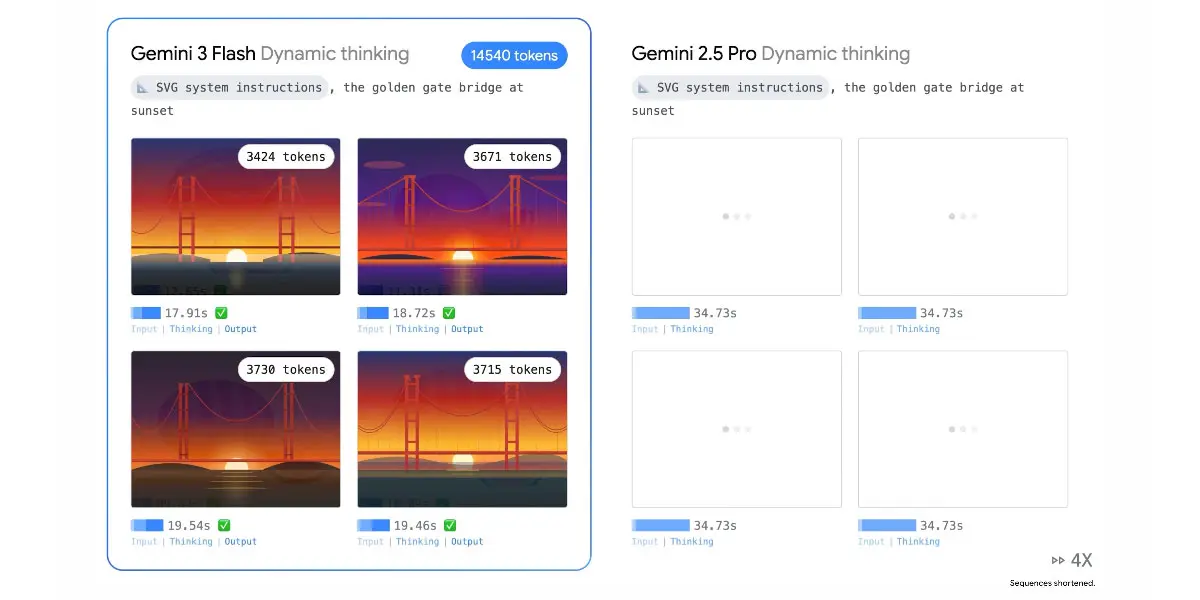Select Input under the 19.54s result
This screenshot has width=1200, height=600.
pos(144,542)
